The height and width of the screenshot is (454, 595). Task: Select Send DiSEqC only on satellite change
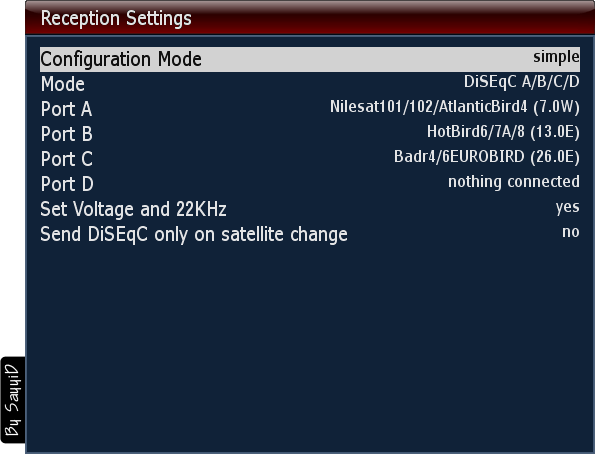194,234
